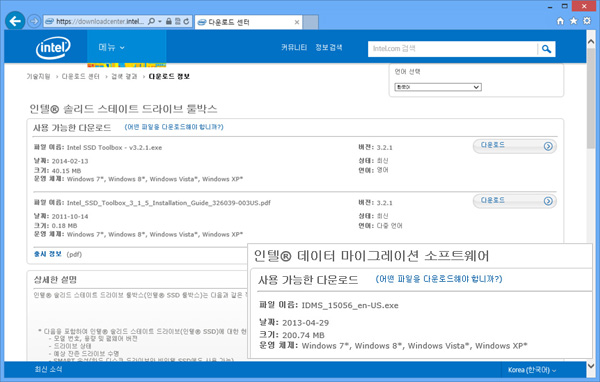
Task: Click the magnifier search button on Intel.com
Action: pos(546,49)
